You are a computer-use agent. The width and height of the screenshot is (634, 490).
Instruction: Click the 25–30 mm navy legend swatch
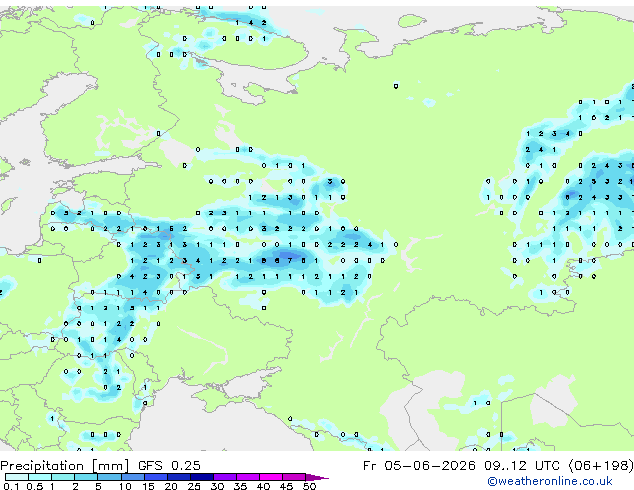(x=201, y=477)
